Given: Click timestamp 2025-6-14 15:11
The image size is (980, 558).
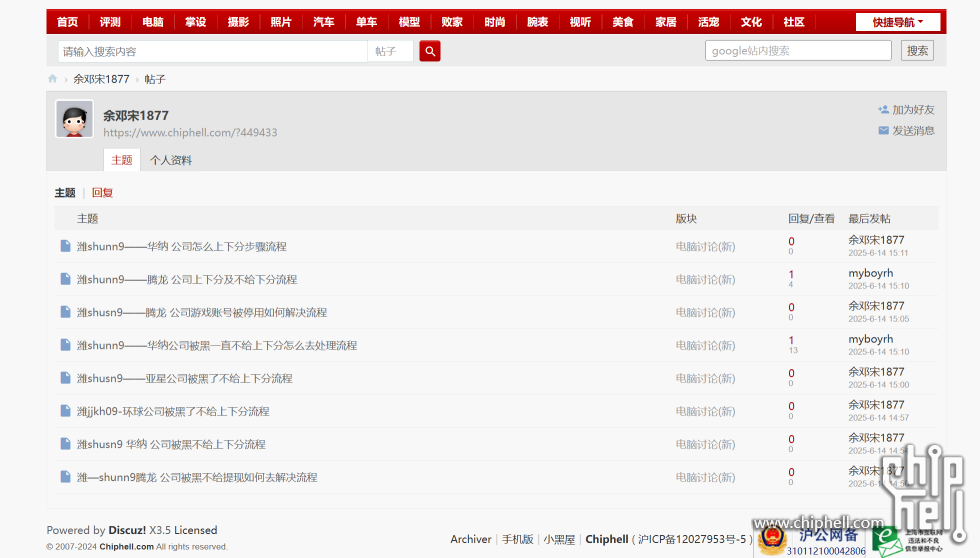Looking at the screenshot, I should point(878,253).
